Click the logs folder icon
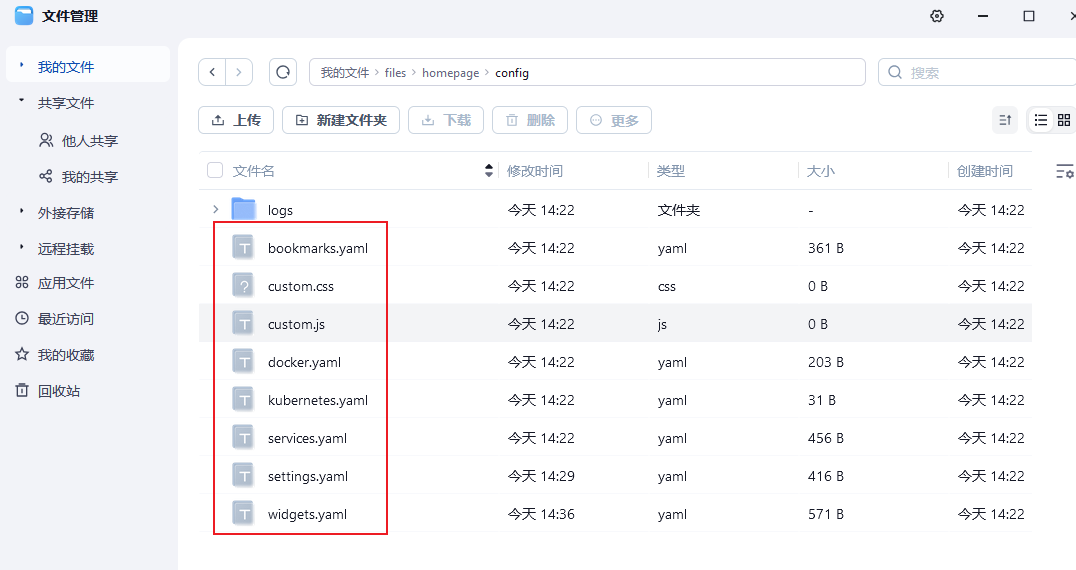This screenshot has height=570, width=1076. pos(244,209)
